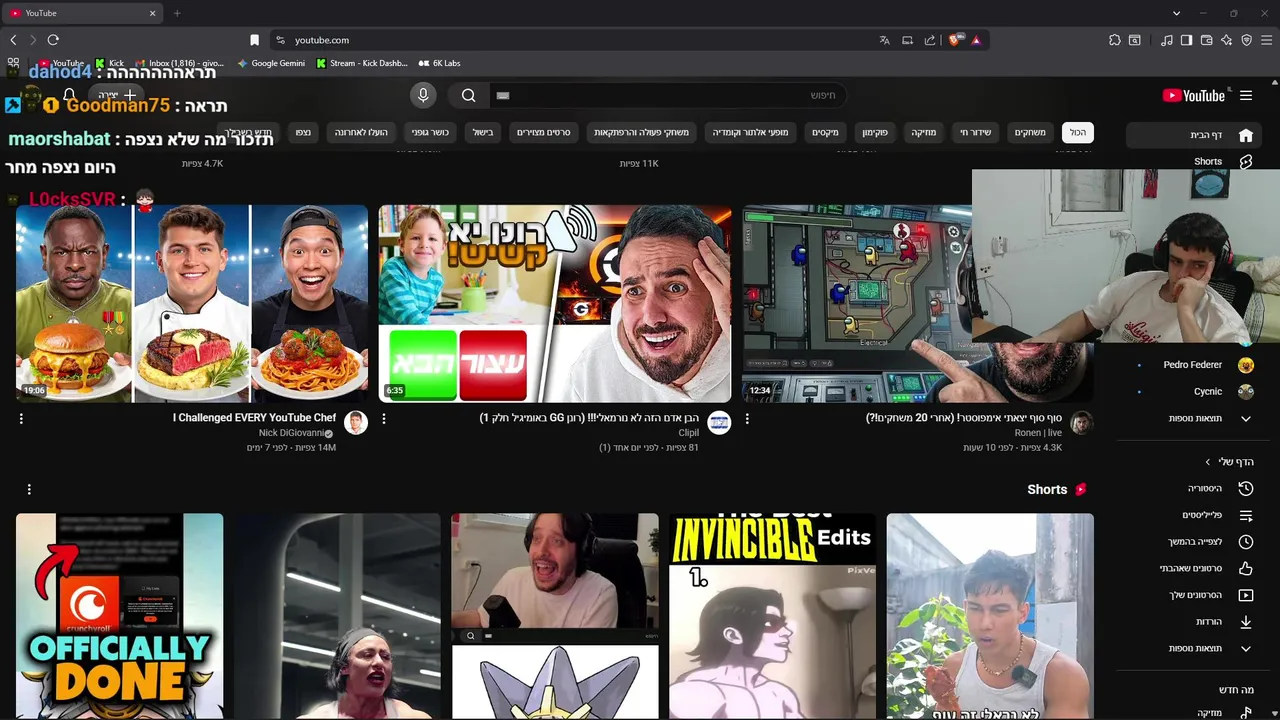Open the OFFICIALLY DONE Crunchyroll short

[x=120, y=616]
